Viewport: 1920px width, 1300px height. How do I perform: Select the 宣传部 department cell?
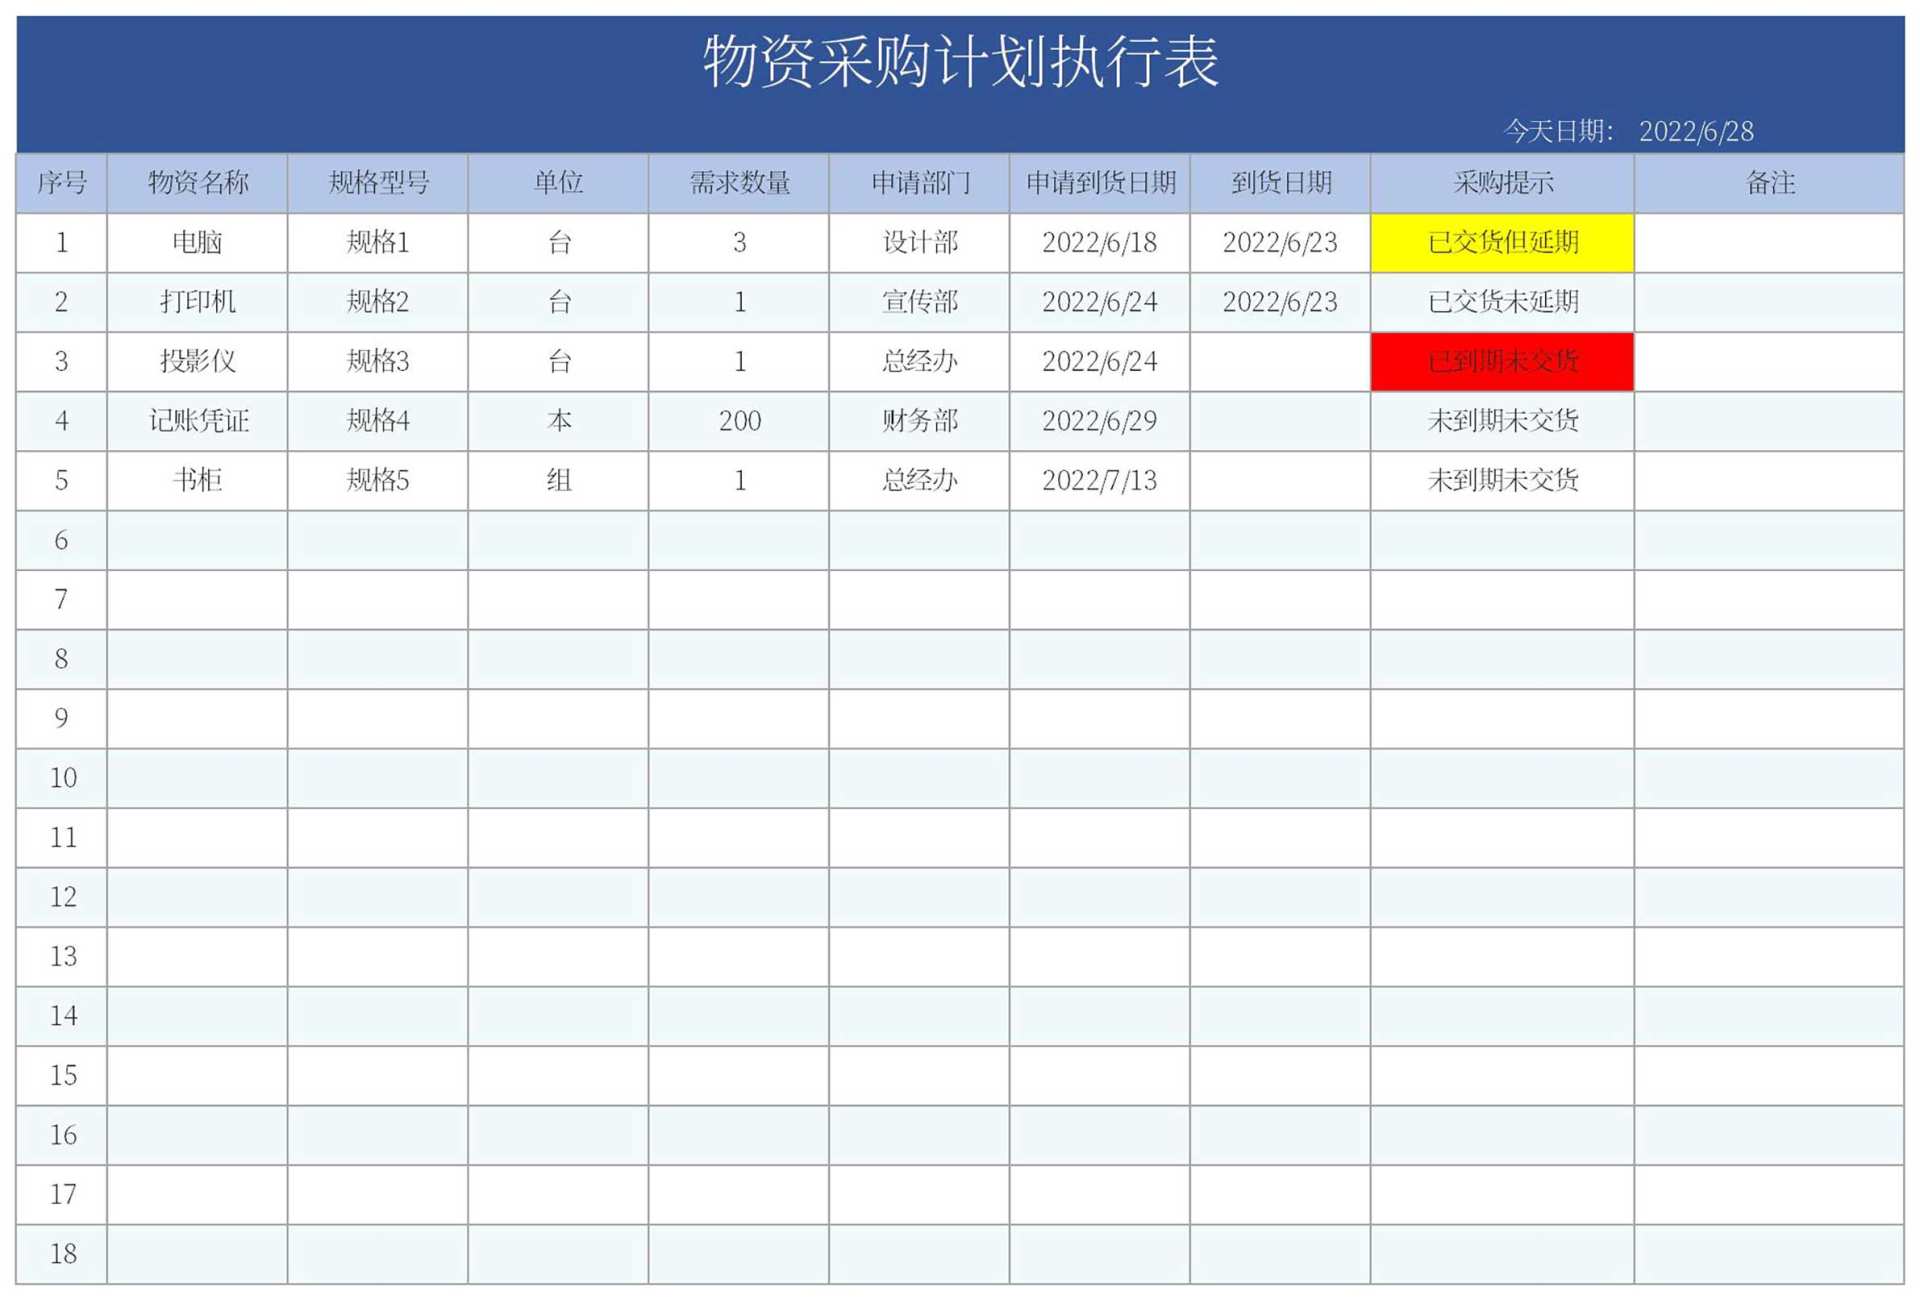pyautogui.click(x=920, y=302)
